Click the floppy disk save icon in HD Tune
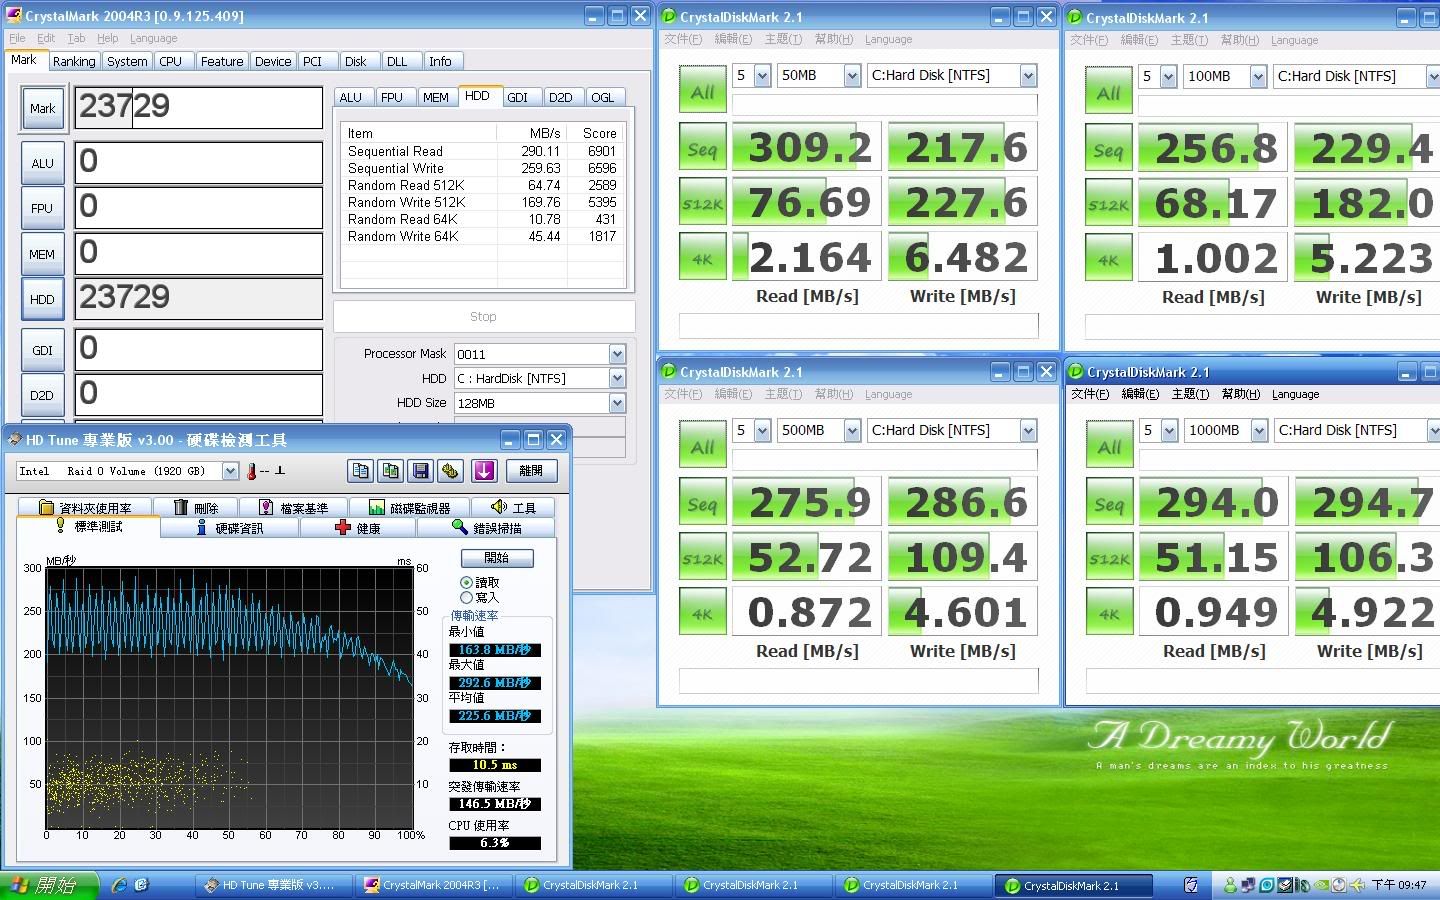This screenshot has height=900, width=1440. (420, 471)
